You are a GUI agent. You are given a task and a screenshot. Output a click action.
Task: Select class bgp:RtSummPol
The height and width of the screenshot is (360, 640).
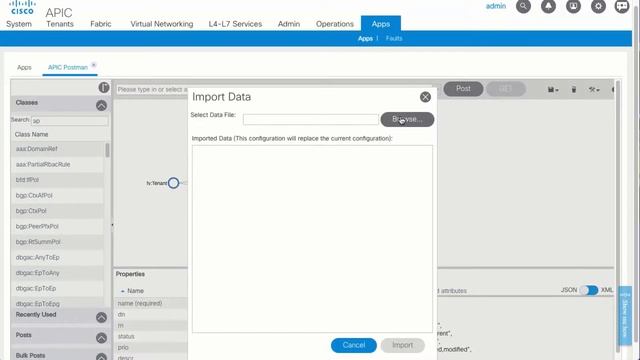coord(57,242)
